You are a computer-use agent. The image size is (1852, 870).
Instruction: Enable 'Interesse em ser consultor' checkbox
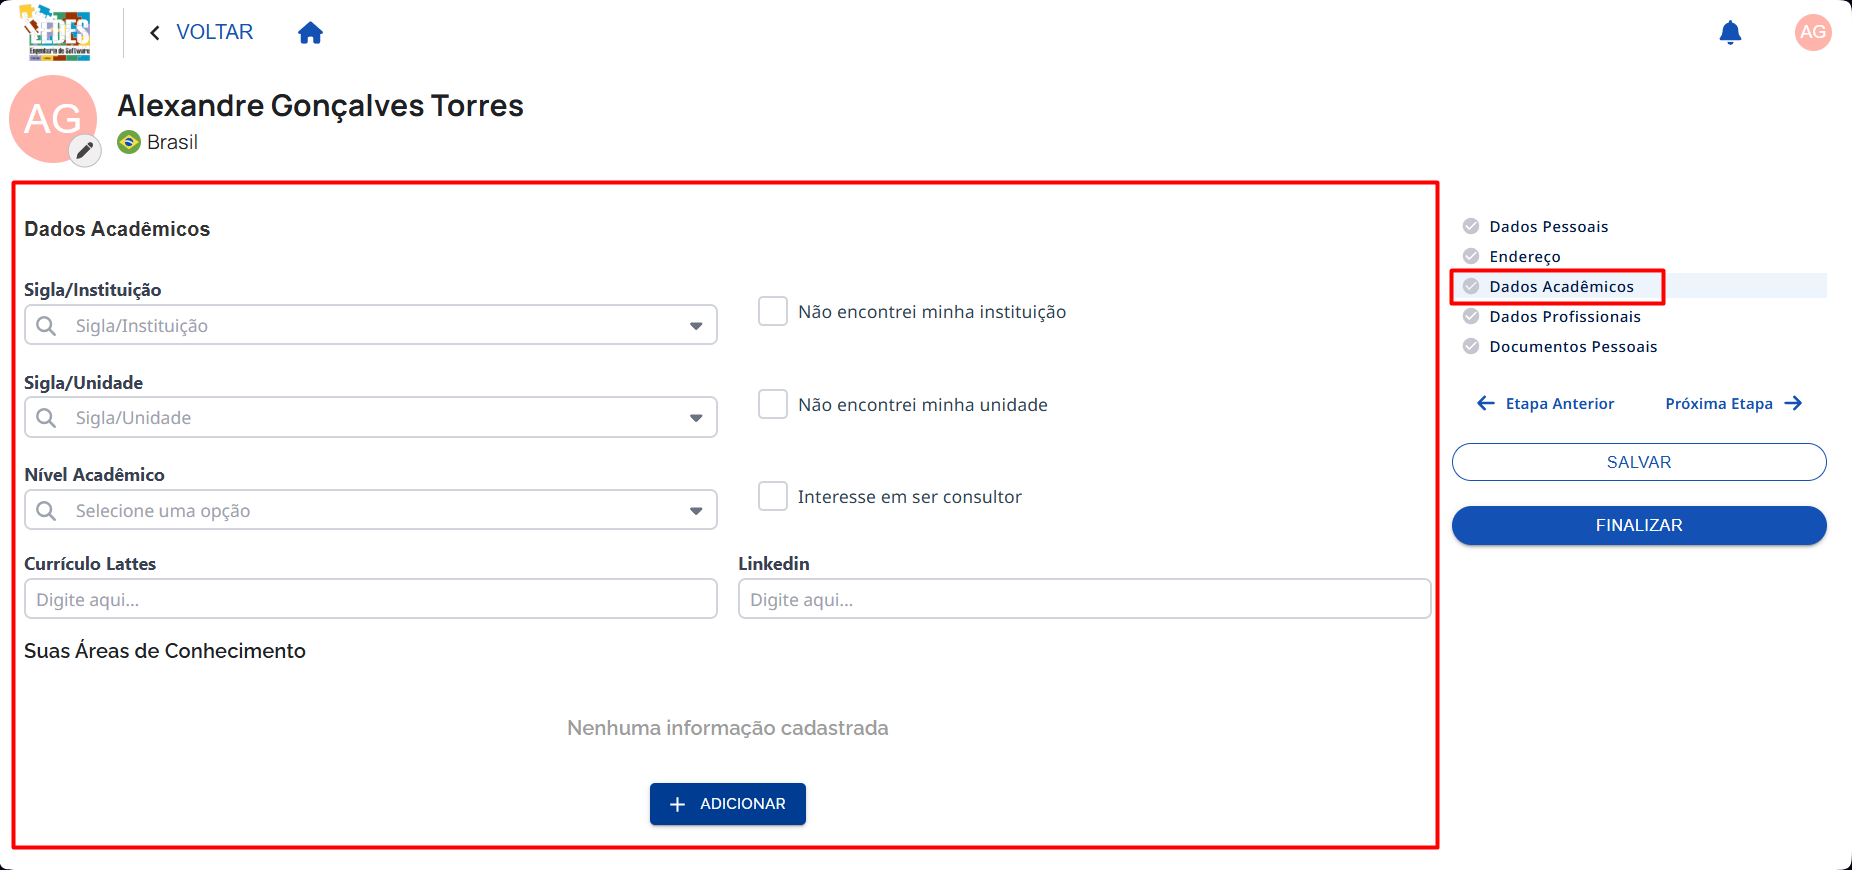[773, 496]
